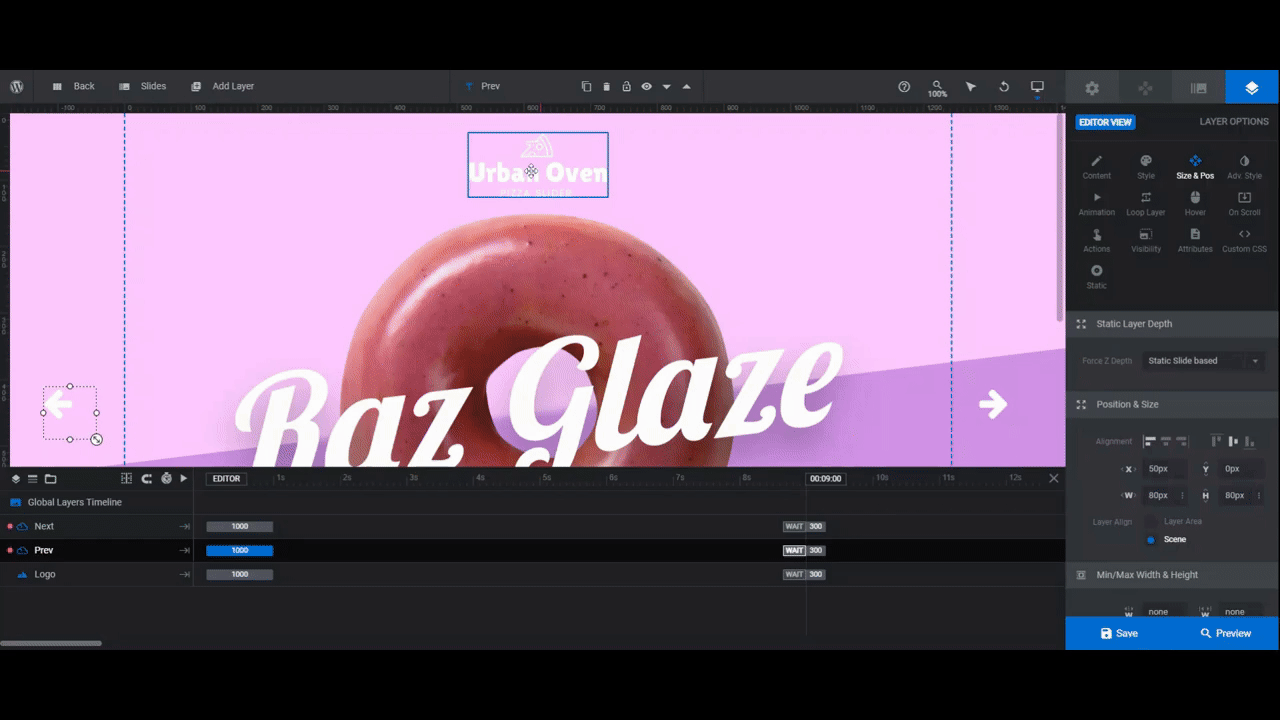Toggle layer visibility eye in toolbar
Screen dimensions: 1280x720
pos(646,87)
